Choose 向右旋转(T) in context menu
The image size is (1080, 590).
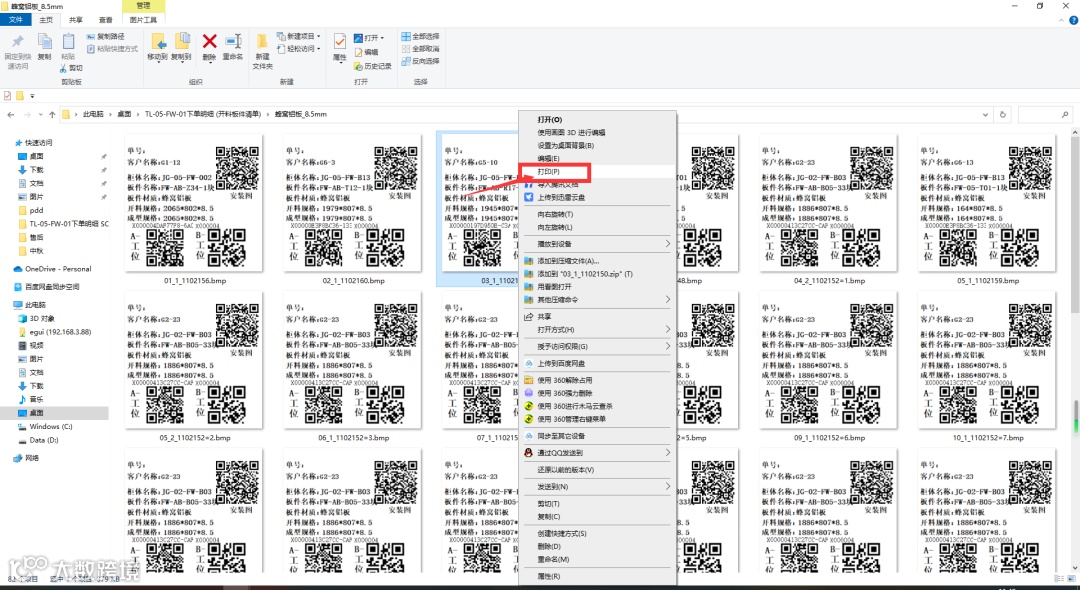(597, 214)
